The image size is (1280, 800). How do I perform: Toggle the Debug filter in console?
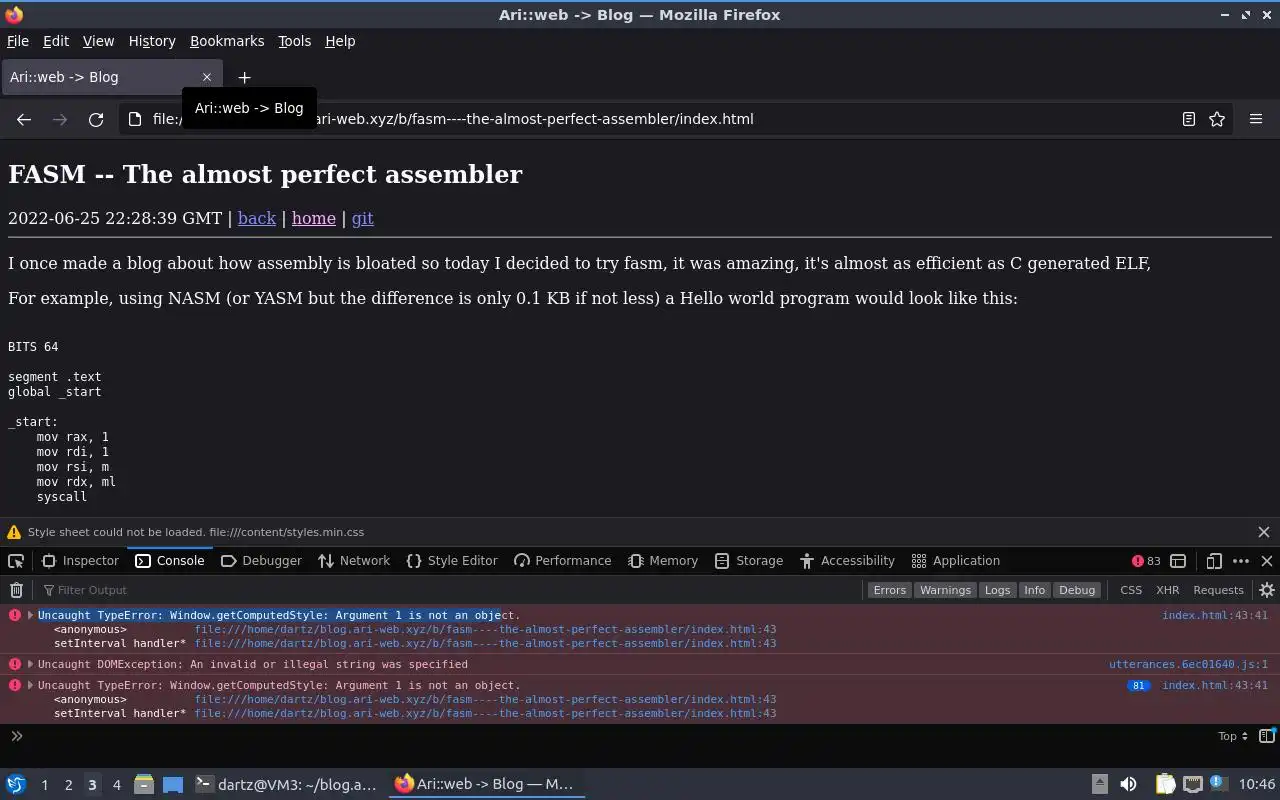[x=1077, y=590]
